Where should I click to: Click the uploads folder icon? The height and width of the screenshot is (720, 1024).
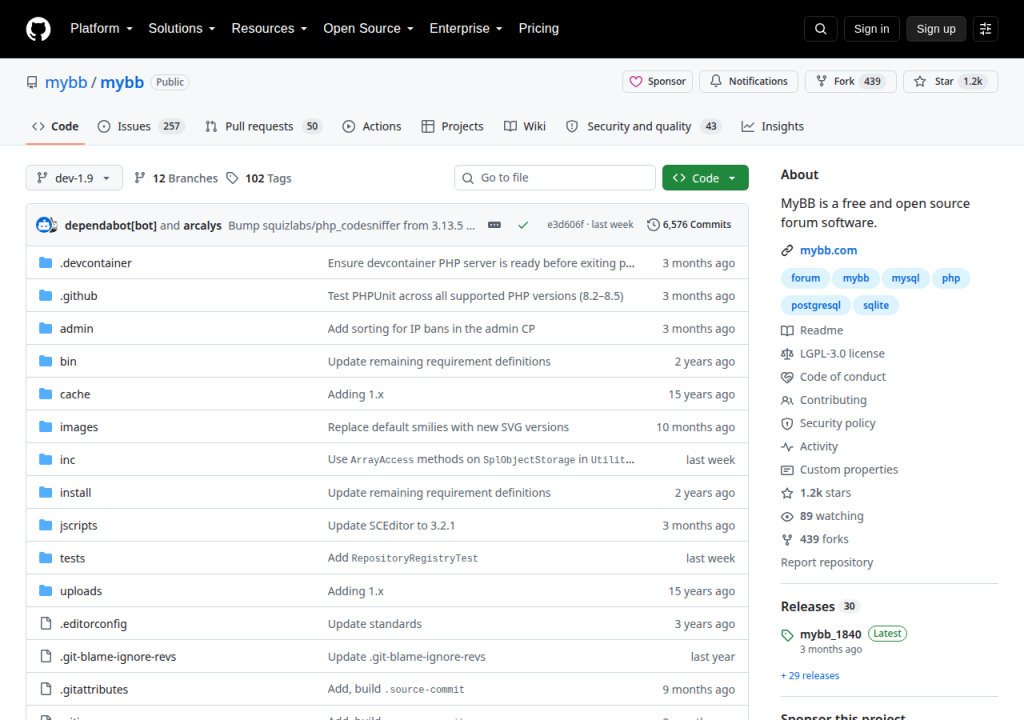46,591
